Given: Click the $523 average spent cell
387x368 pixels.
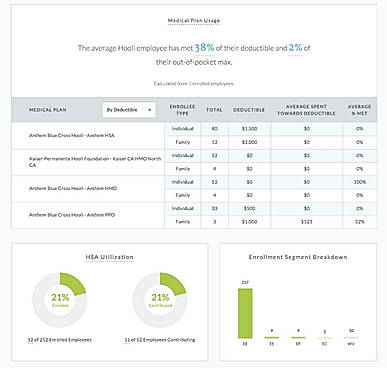Looking at the screenshot, I should click(x=307, y=222).
